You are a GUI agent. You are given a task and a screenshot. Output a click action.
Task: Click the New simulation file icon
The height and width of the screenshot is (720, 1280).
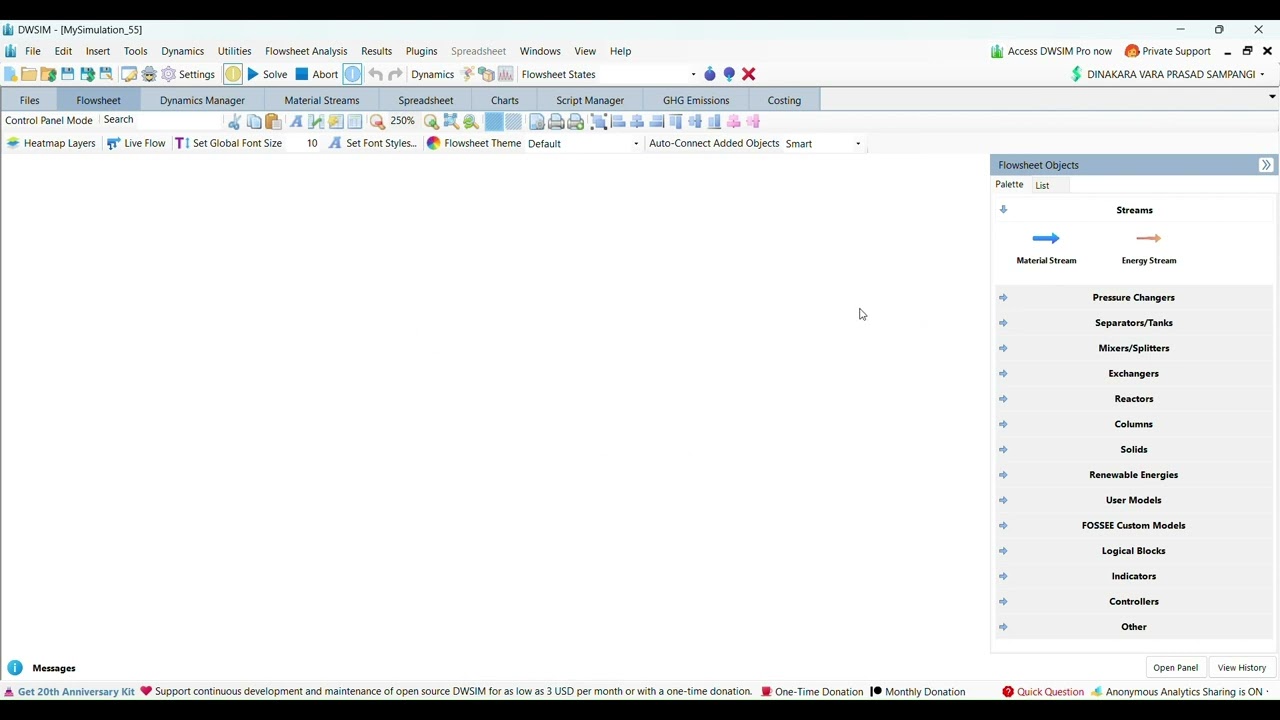click(10, 74)
